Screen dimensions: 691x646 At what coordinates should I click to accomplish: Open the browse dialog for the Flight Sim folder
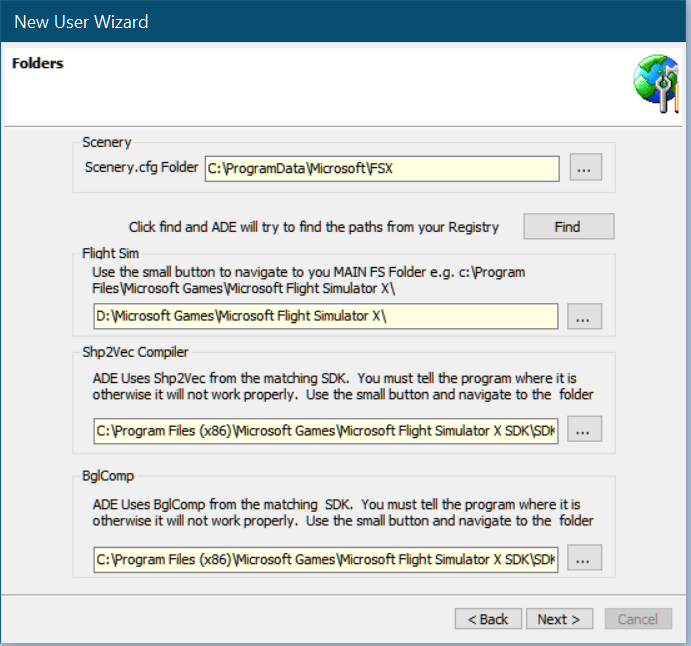584,316
